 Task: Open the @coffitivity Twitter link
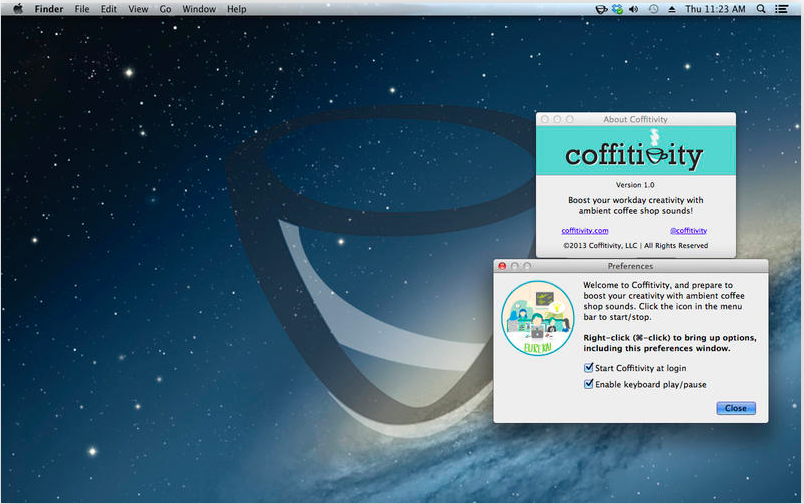click(688, 231)
